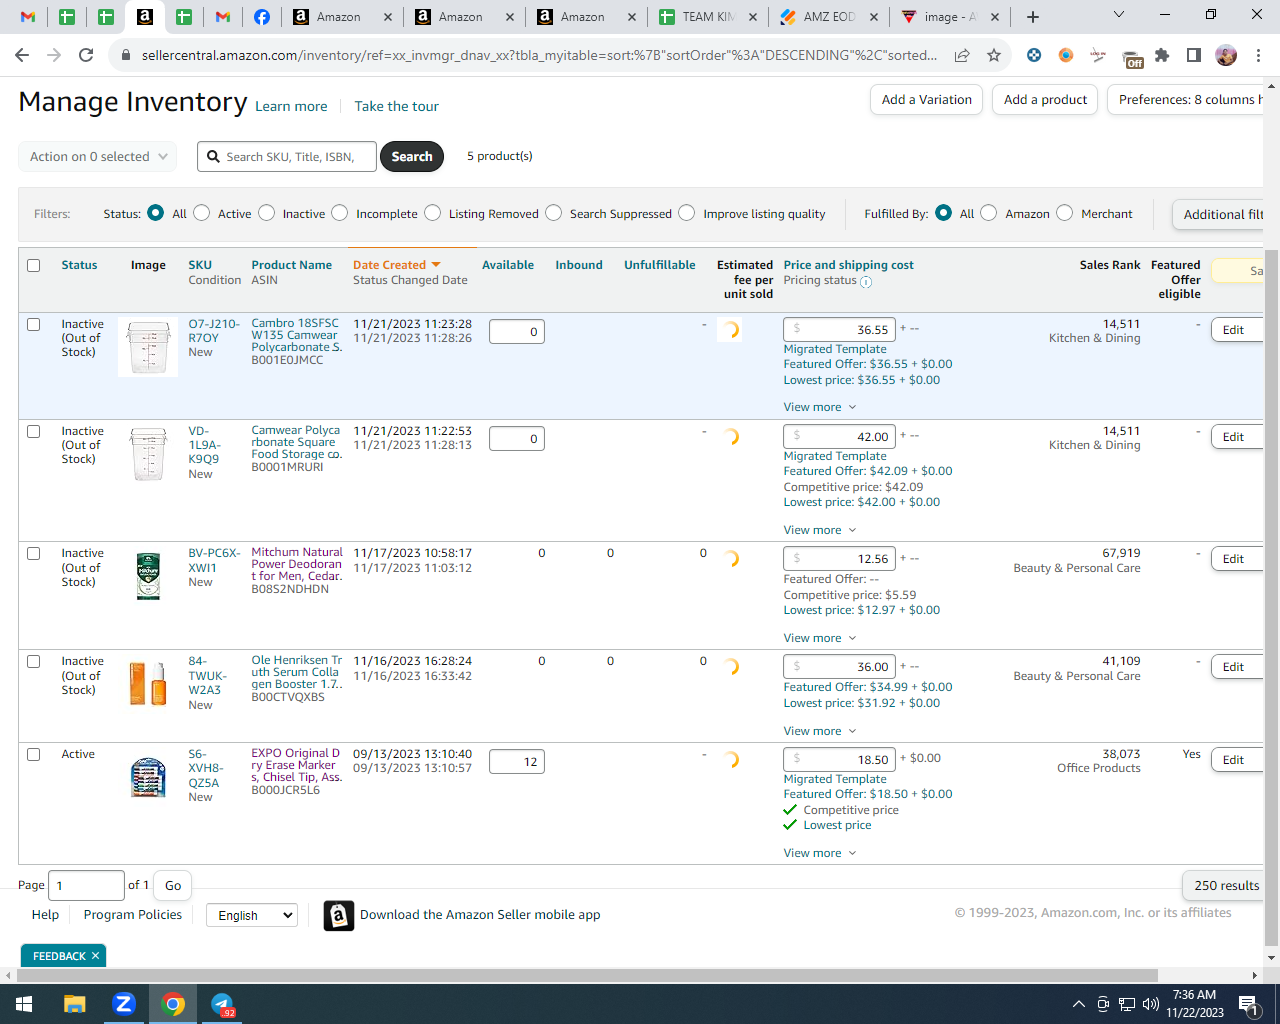This screenshot has width=1280, height=1024.
Task: Tick the select-all checkbox in the table header
Action: pos(34,265)
